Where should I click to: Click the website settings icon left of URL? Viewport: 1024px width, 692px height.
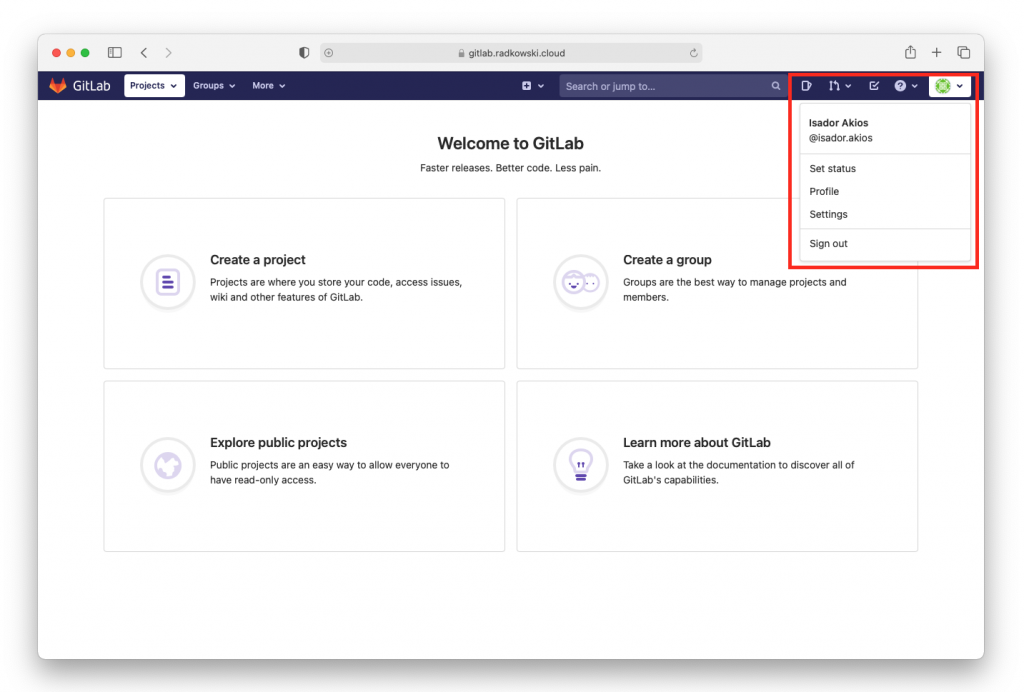tap(328, 53)
